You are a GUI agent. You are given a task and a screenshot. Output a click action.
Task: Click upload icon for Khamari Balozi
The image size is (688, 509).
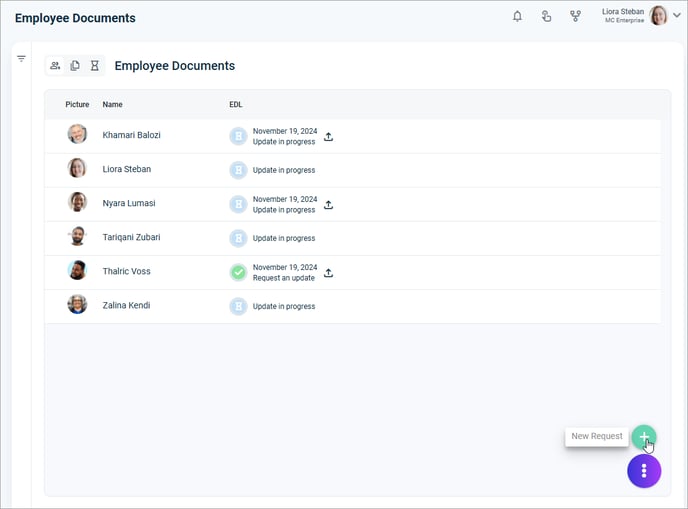click(328, 137)
